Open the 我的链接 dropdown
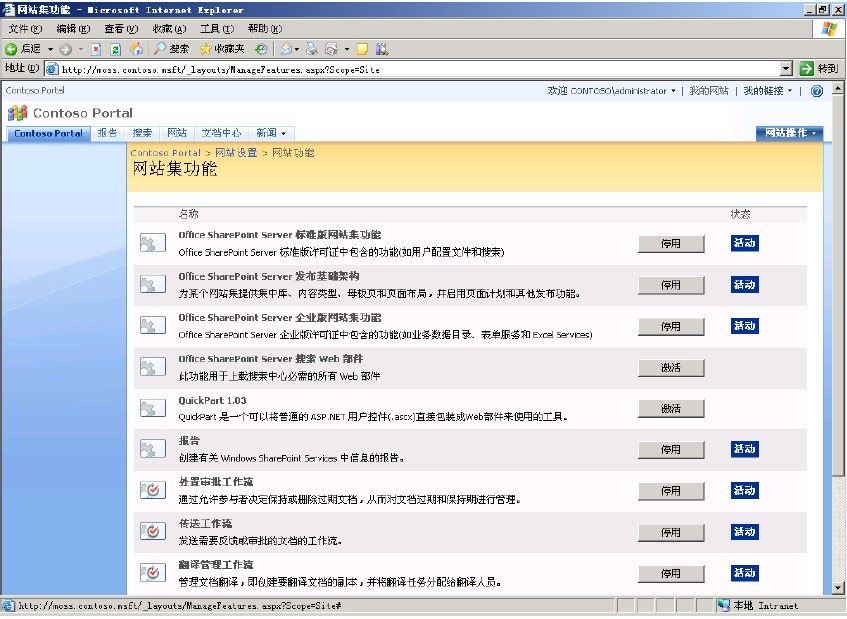This screenshot has width=847, height=619. [768, 91]
